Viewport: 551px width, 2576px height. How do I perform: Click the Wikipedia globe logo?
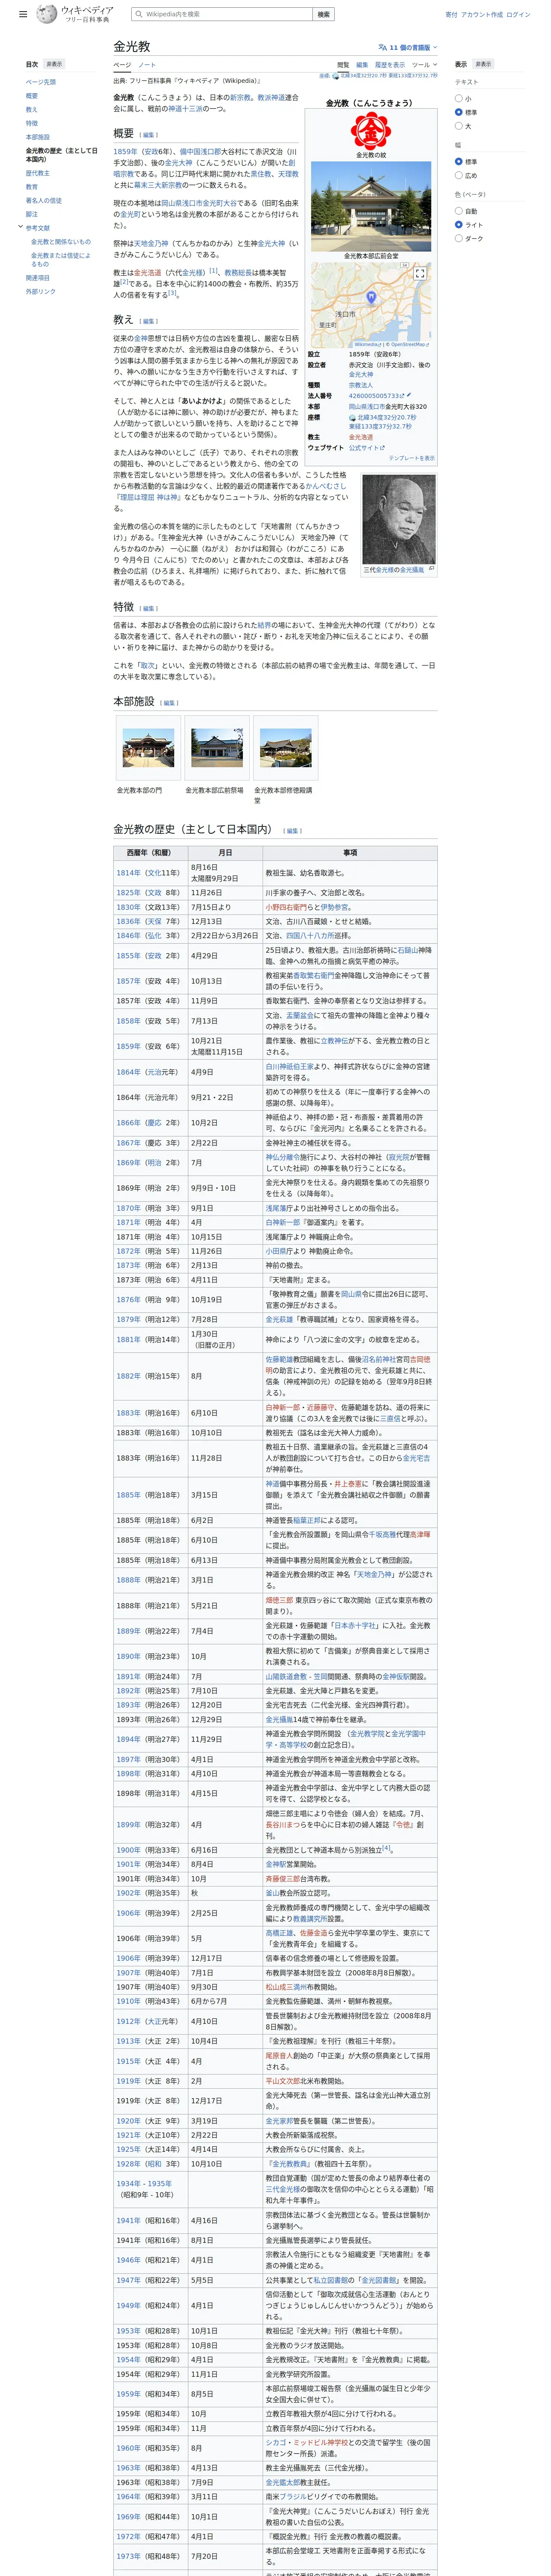point(46,14)
